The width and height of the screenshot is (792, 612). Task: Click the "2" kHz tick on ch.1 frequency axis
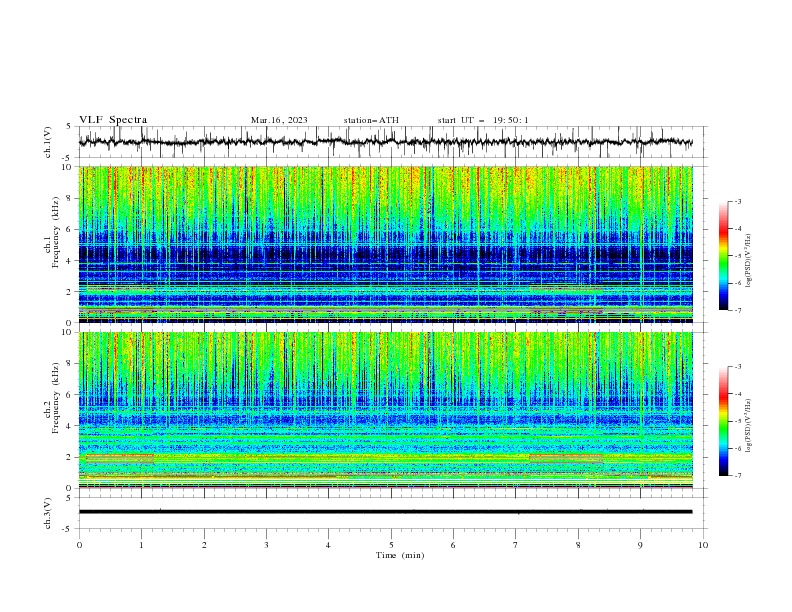pos(70,291)
